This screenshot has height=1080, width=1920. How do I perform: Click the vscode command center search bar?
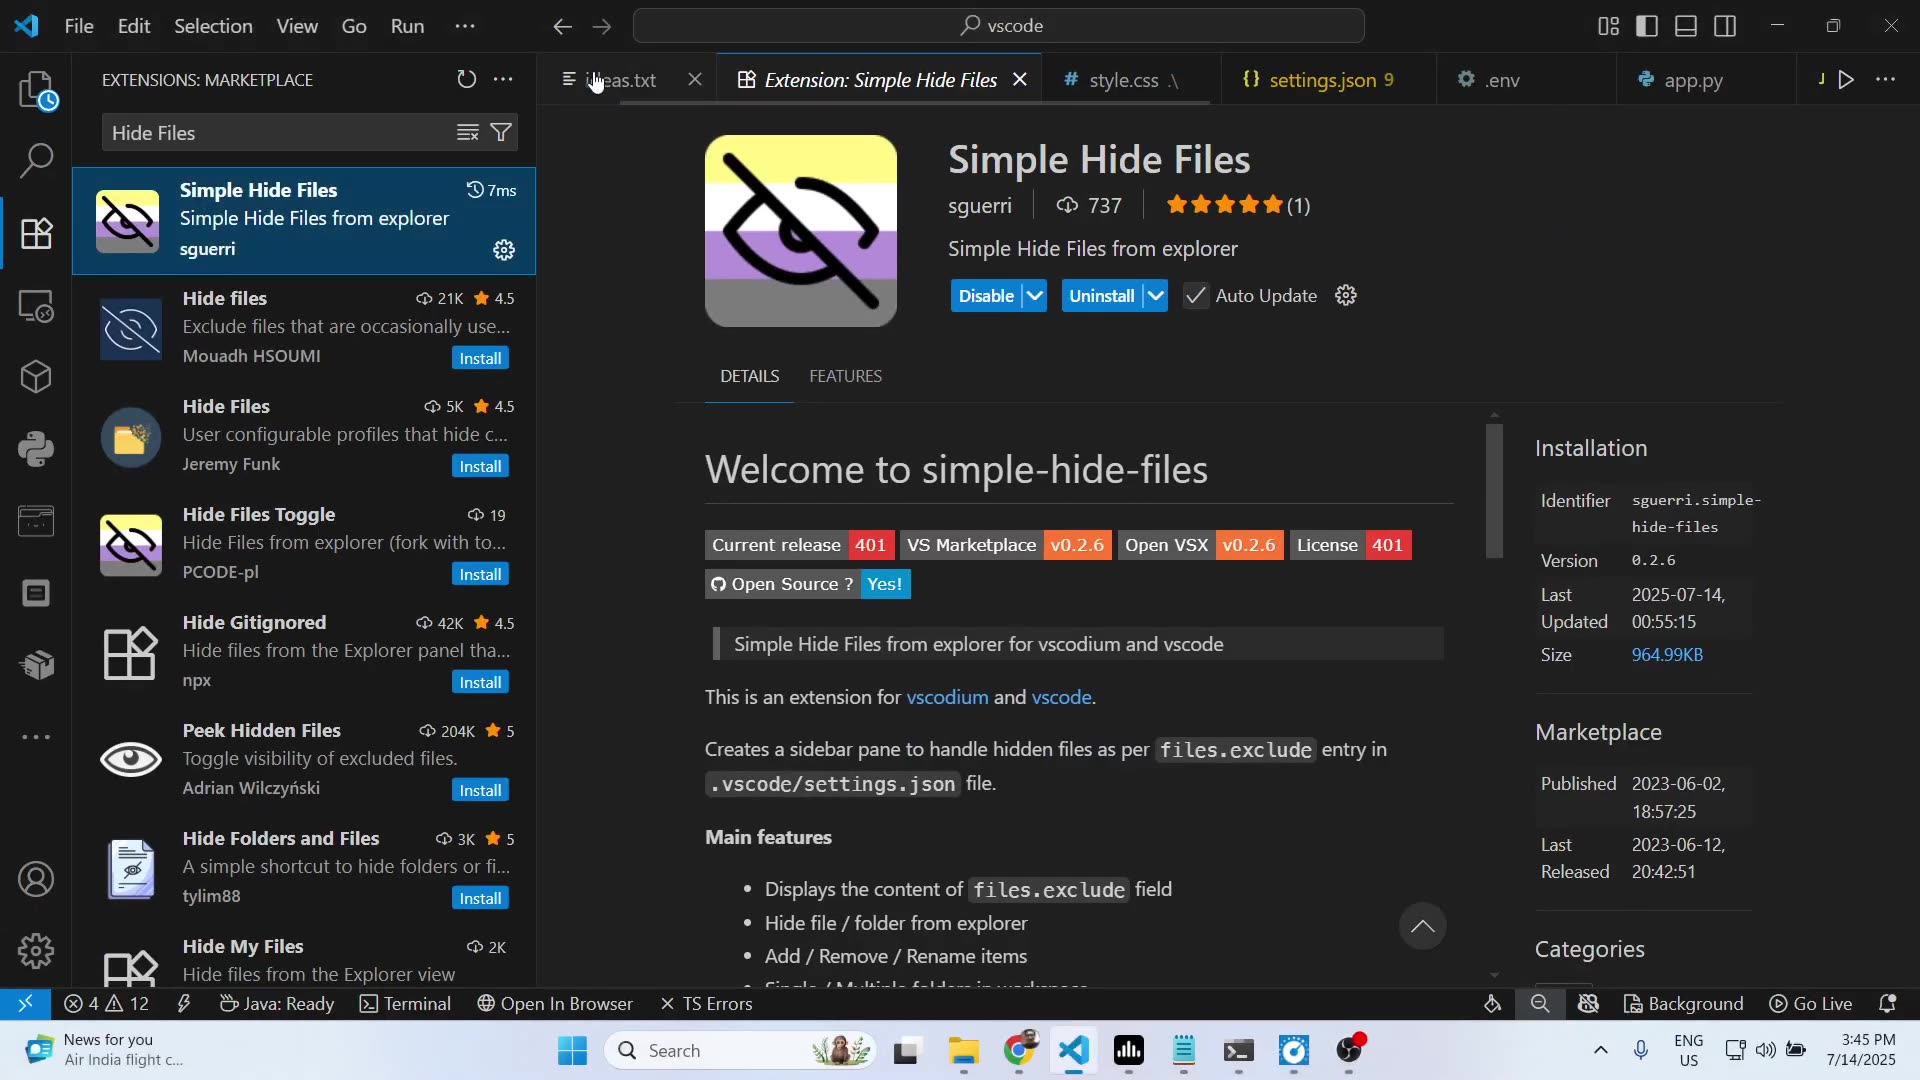(999, 26)
